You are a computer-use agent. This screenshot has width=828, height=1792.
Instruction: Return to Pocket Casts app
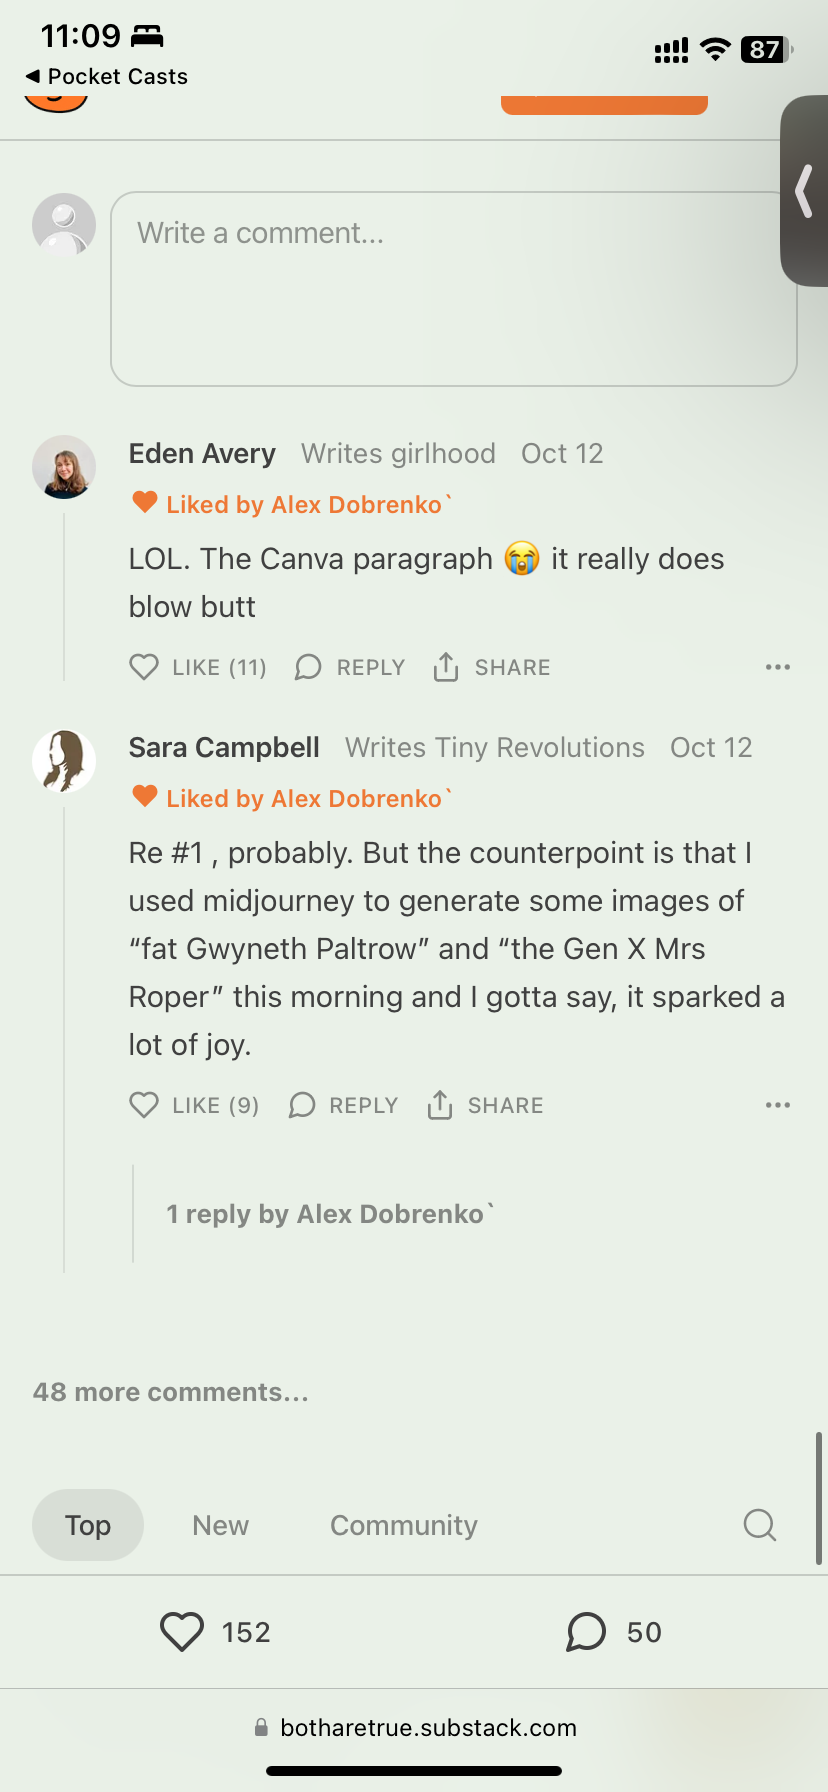tap(106, 77)
